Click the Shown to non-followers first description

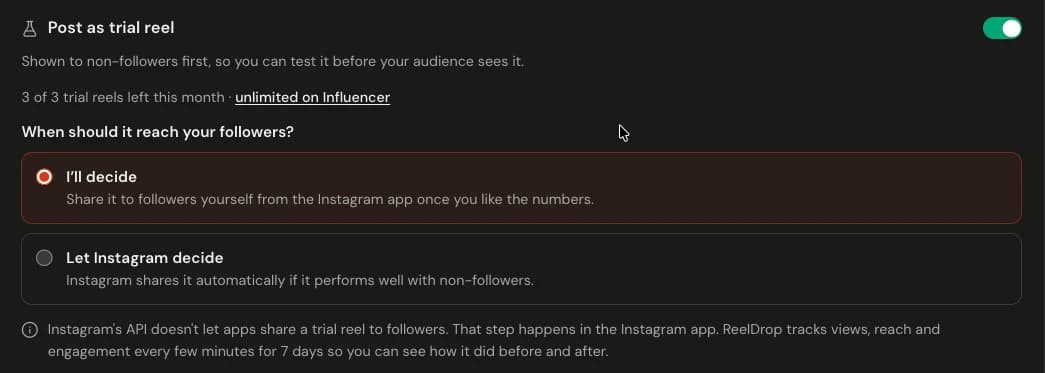[x=273, y=61]
